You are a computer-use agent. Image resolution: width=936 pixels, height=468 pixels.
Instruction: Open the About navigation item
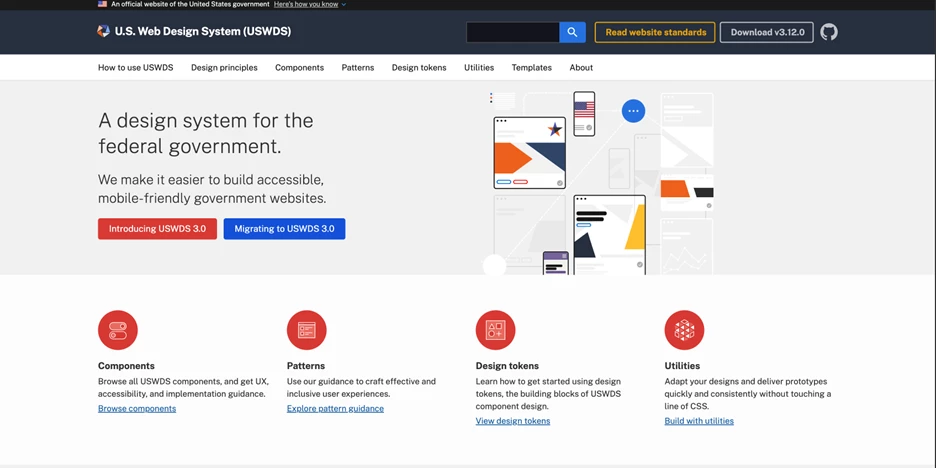point(581,67)
